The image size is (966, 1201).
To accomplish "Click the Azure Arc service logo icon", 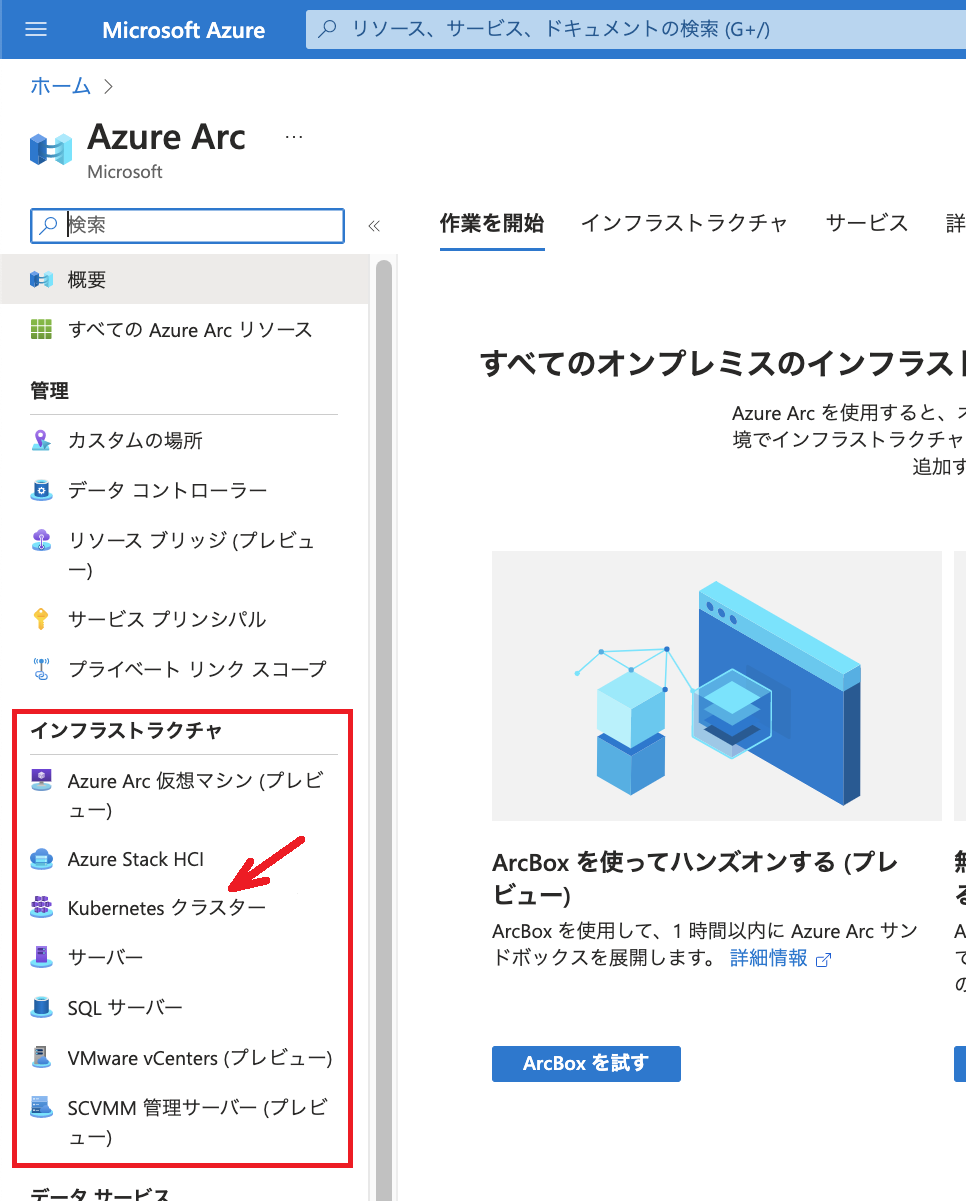I will pyautogui.click(x=50, y=149).
